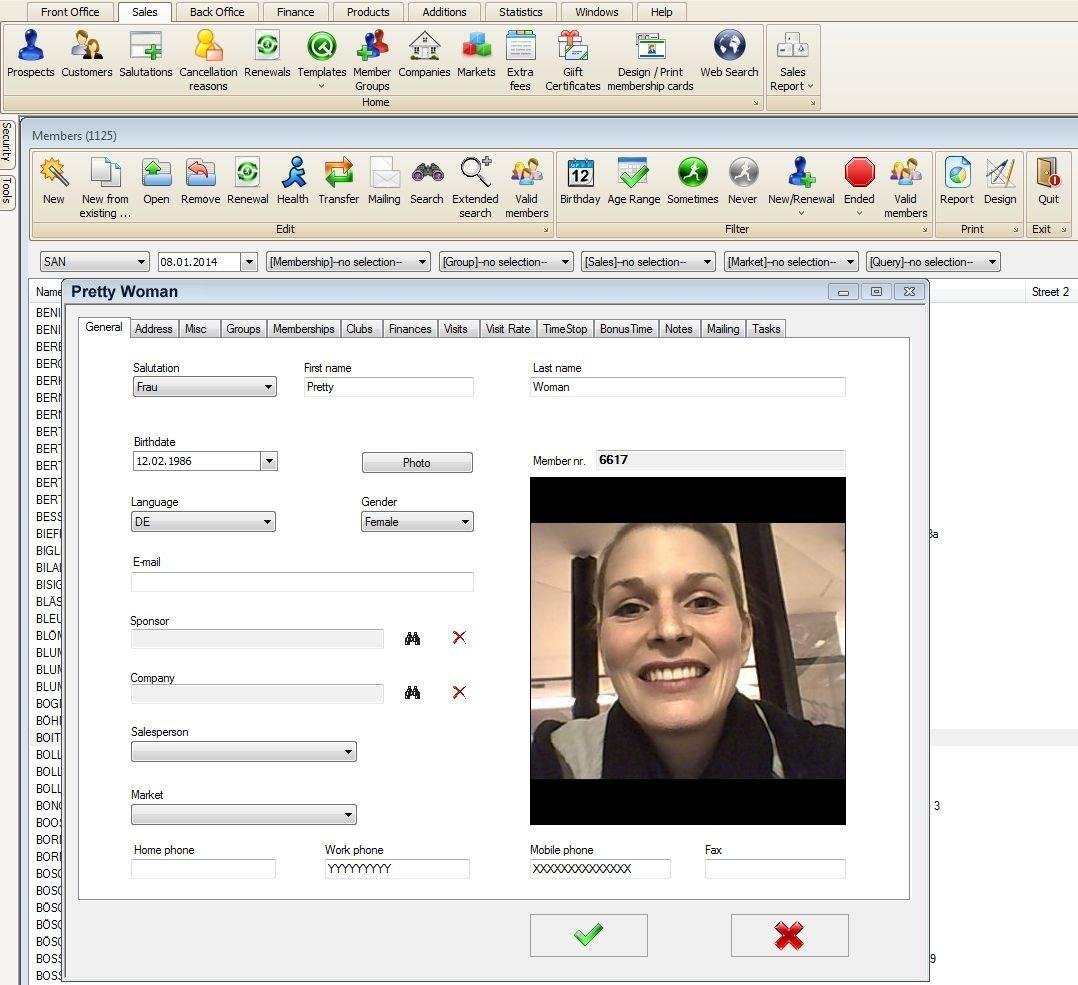Open the Report print icon
Screen dimensions: 1078x985
coord(957,181)
